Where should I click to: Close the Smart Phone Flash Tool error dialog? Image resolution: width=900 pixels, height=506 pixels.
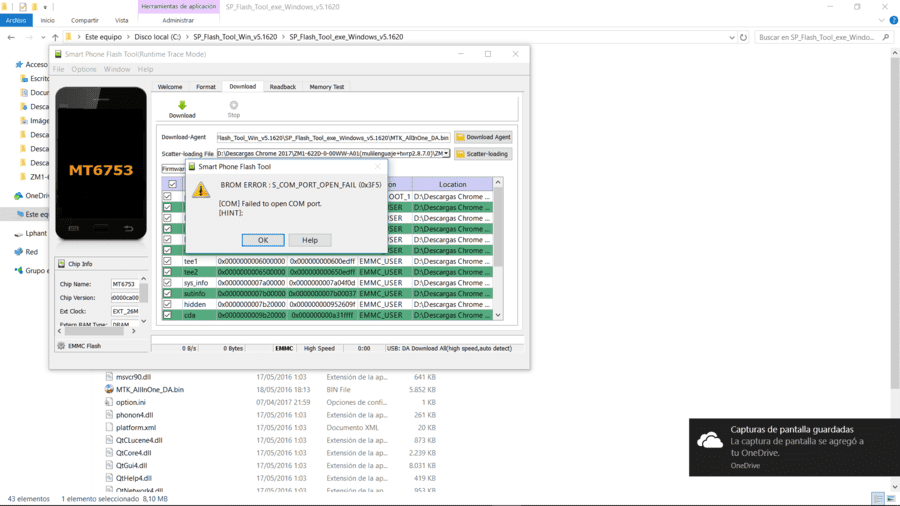tap(378, 166)
